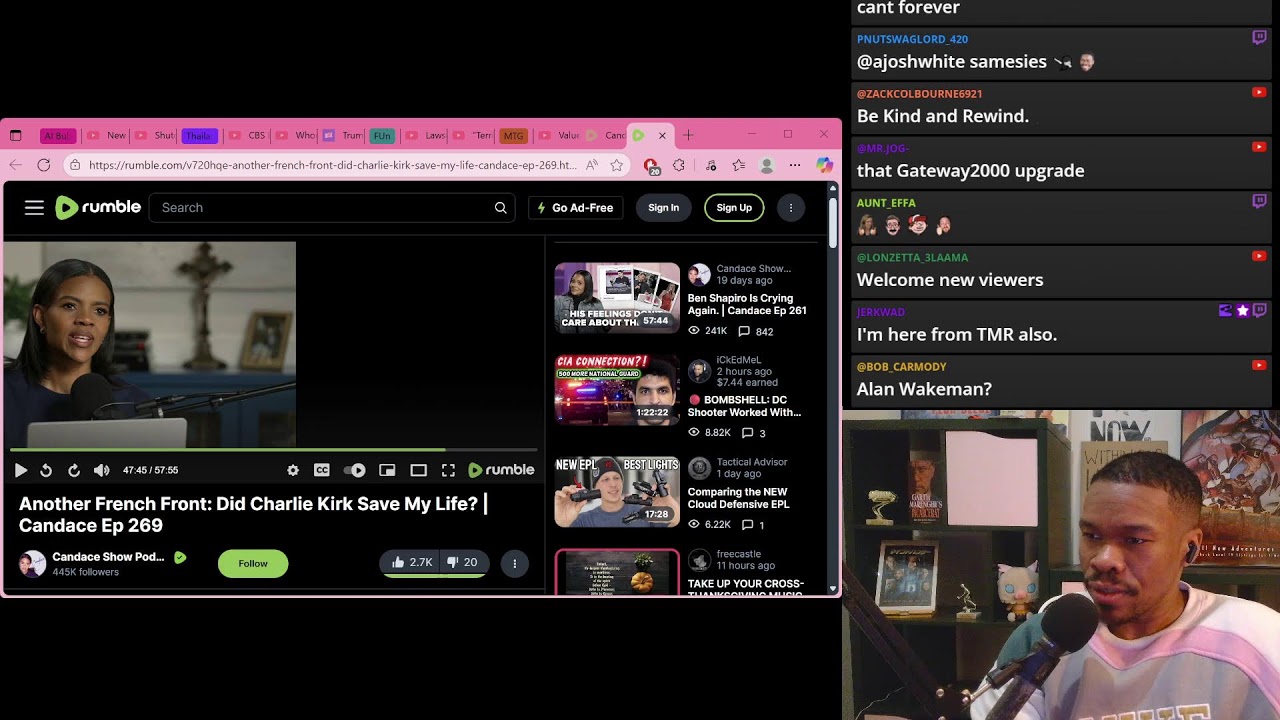This screenshot has width=1280, height=720.
Task: Open the browser tab actions menu
Action: (x=16, y=135)
